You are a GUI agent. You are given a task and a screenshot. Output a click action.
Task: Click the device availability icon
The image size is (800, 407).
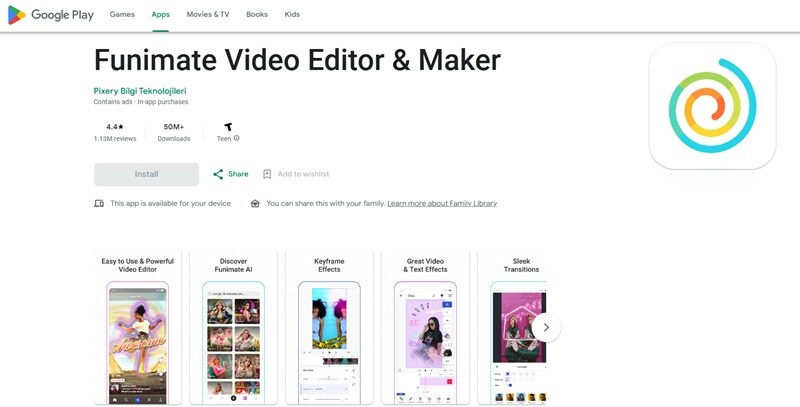tap(99, 204)
